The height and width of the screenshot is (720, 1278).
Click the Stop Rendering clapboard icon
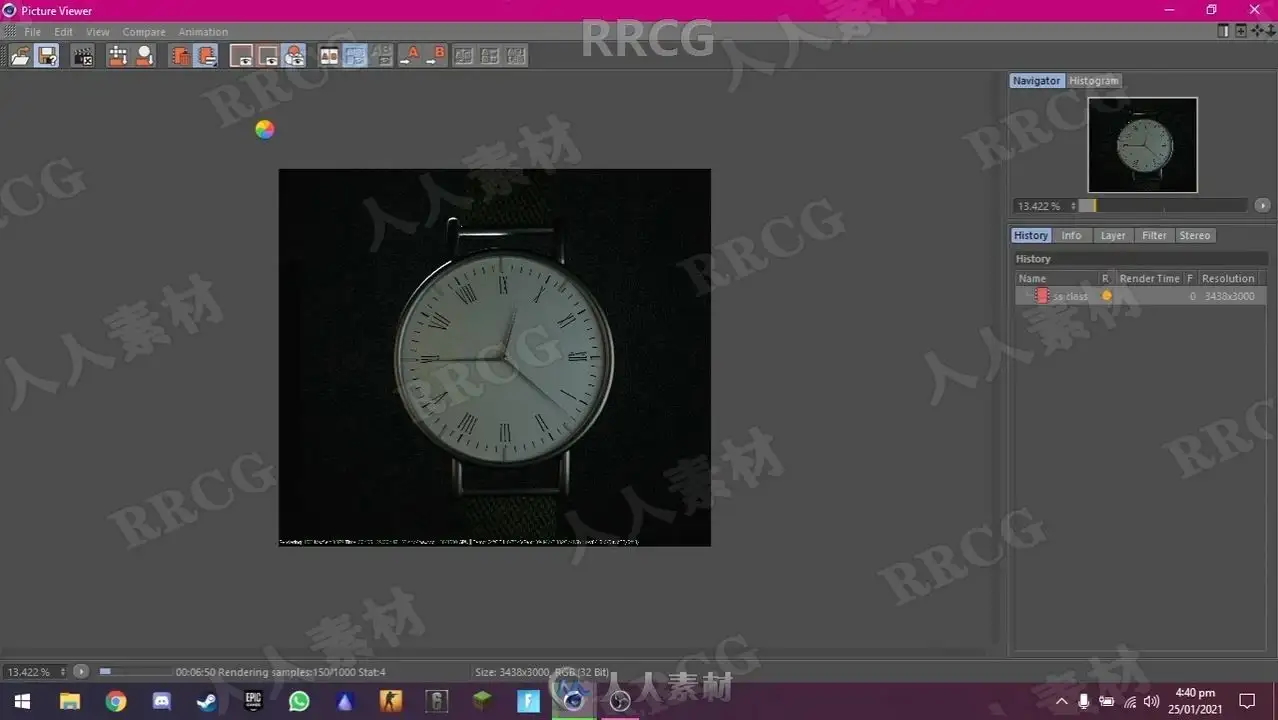click(83, 56)
